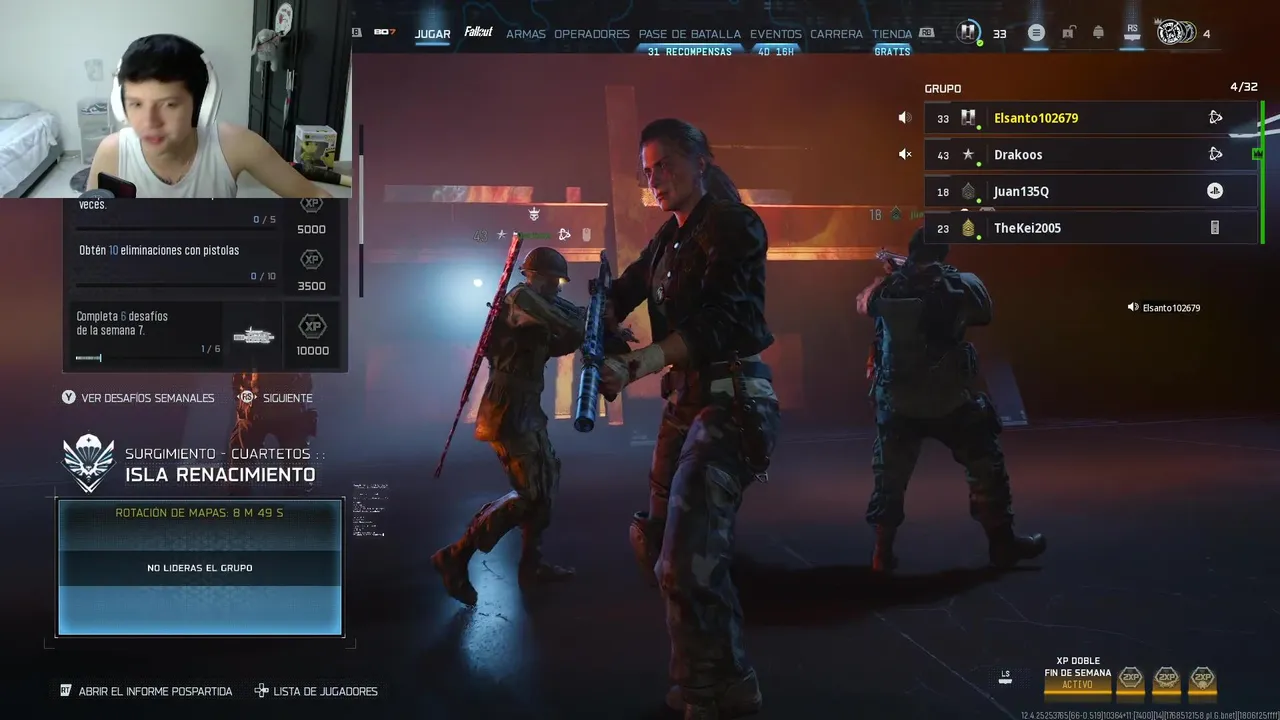Click the 3500 XP reward icon

[x=312, y=260]
